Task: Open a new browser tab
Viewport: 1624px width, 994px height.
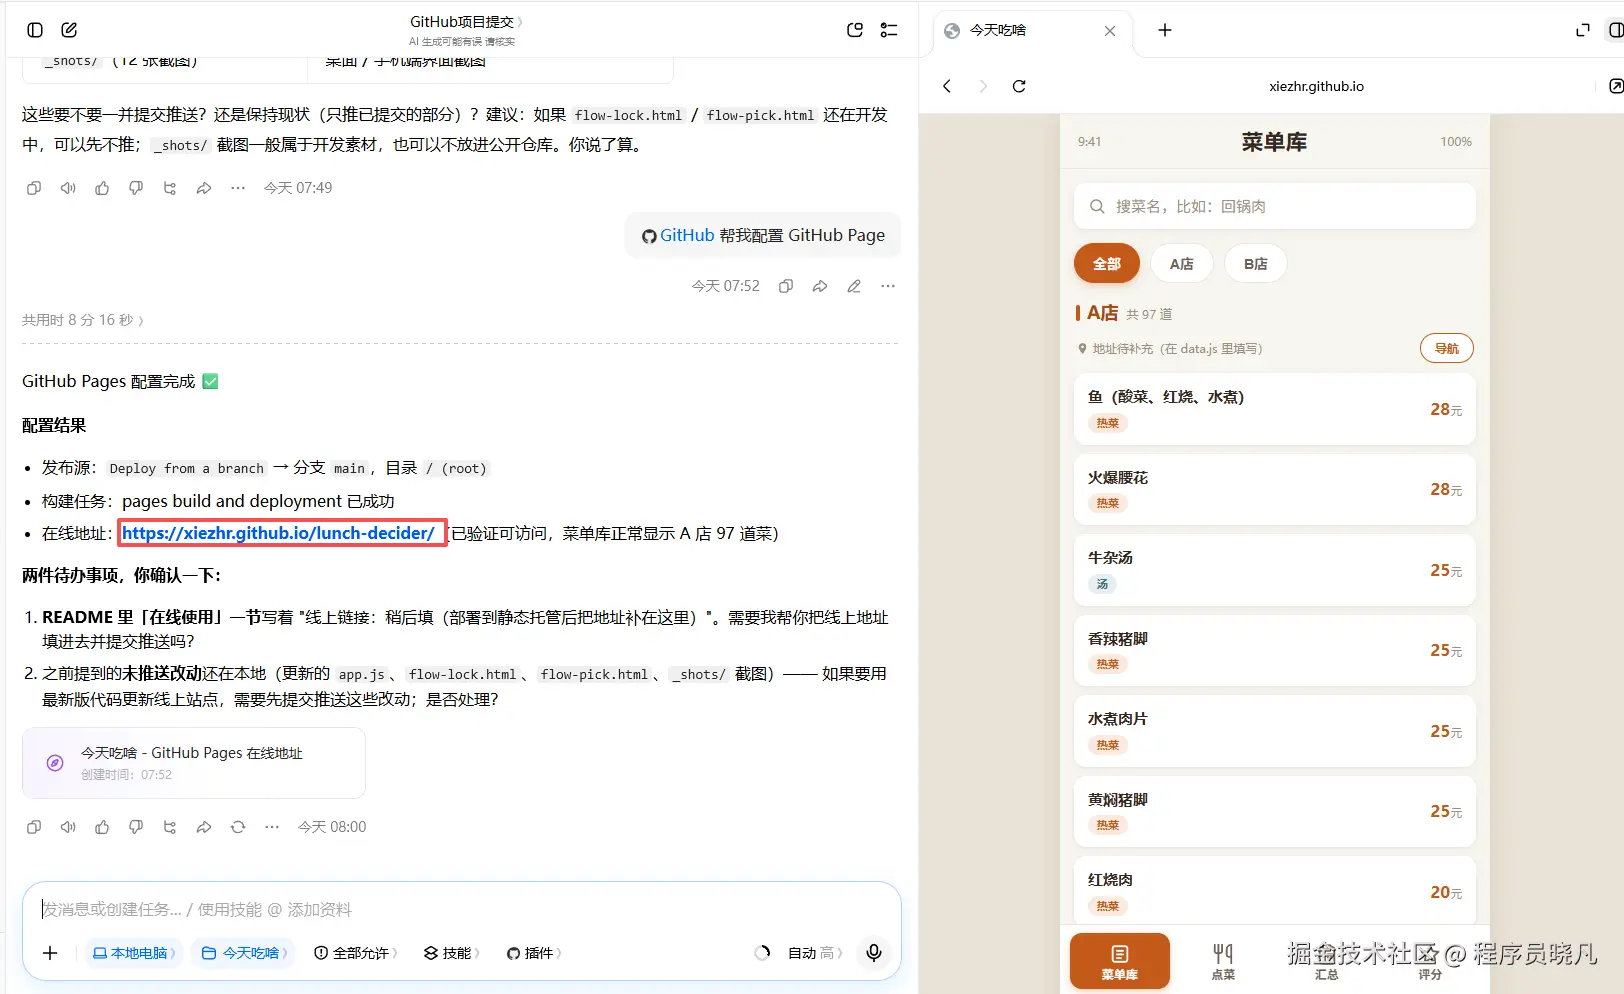Action: tap(1165, 30)
